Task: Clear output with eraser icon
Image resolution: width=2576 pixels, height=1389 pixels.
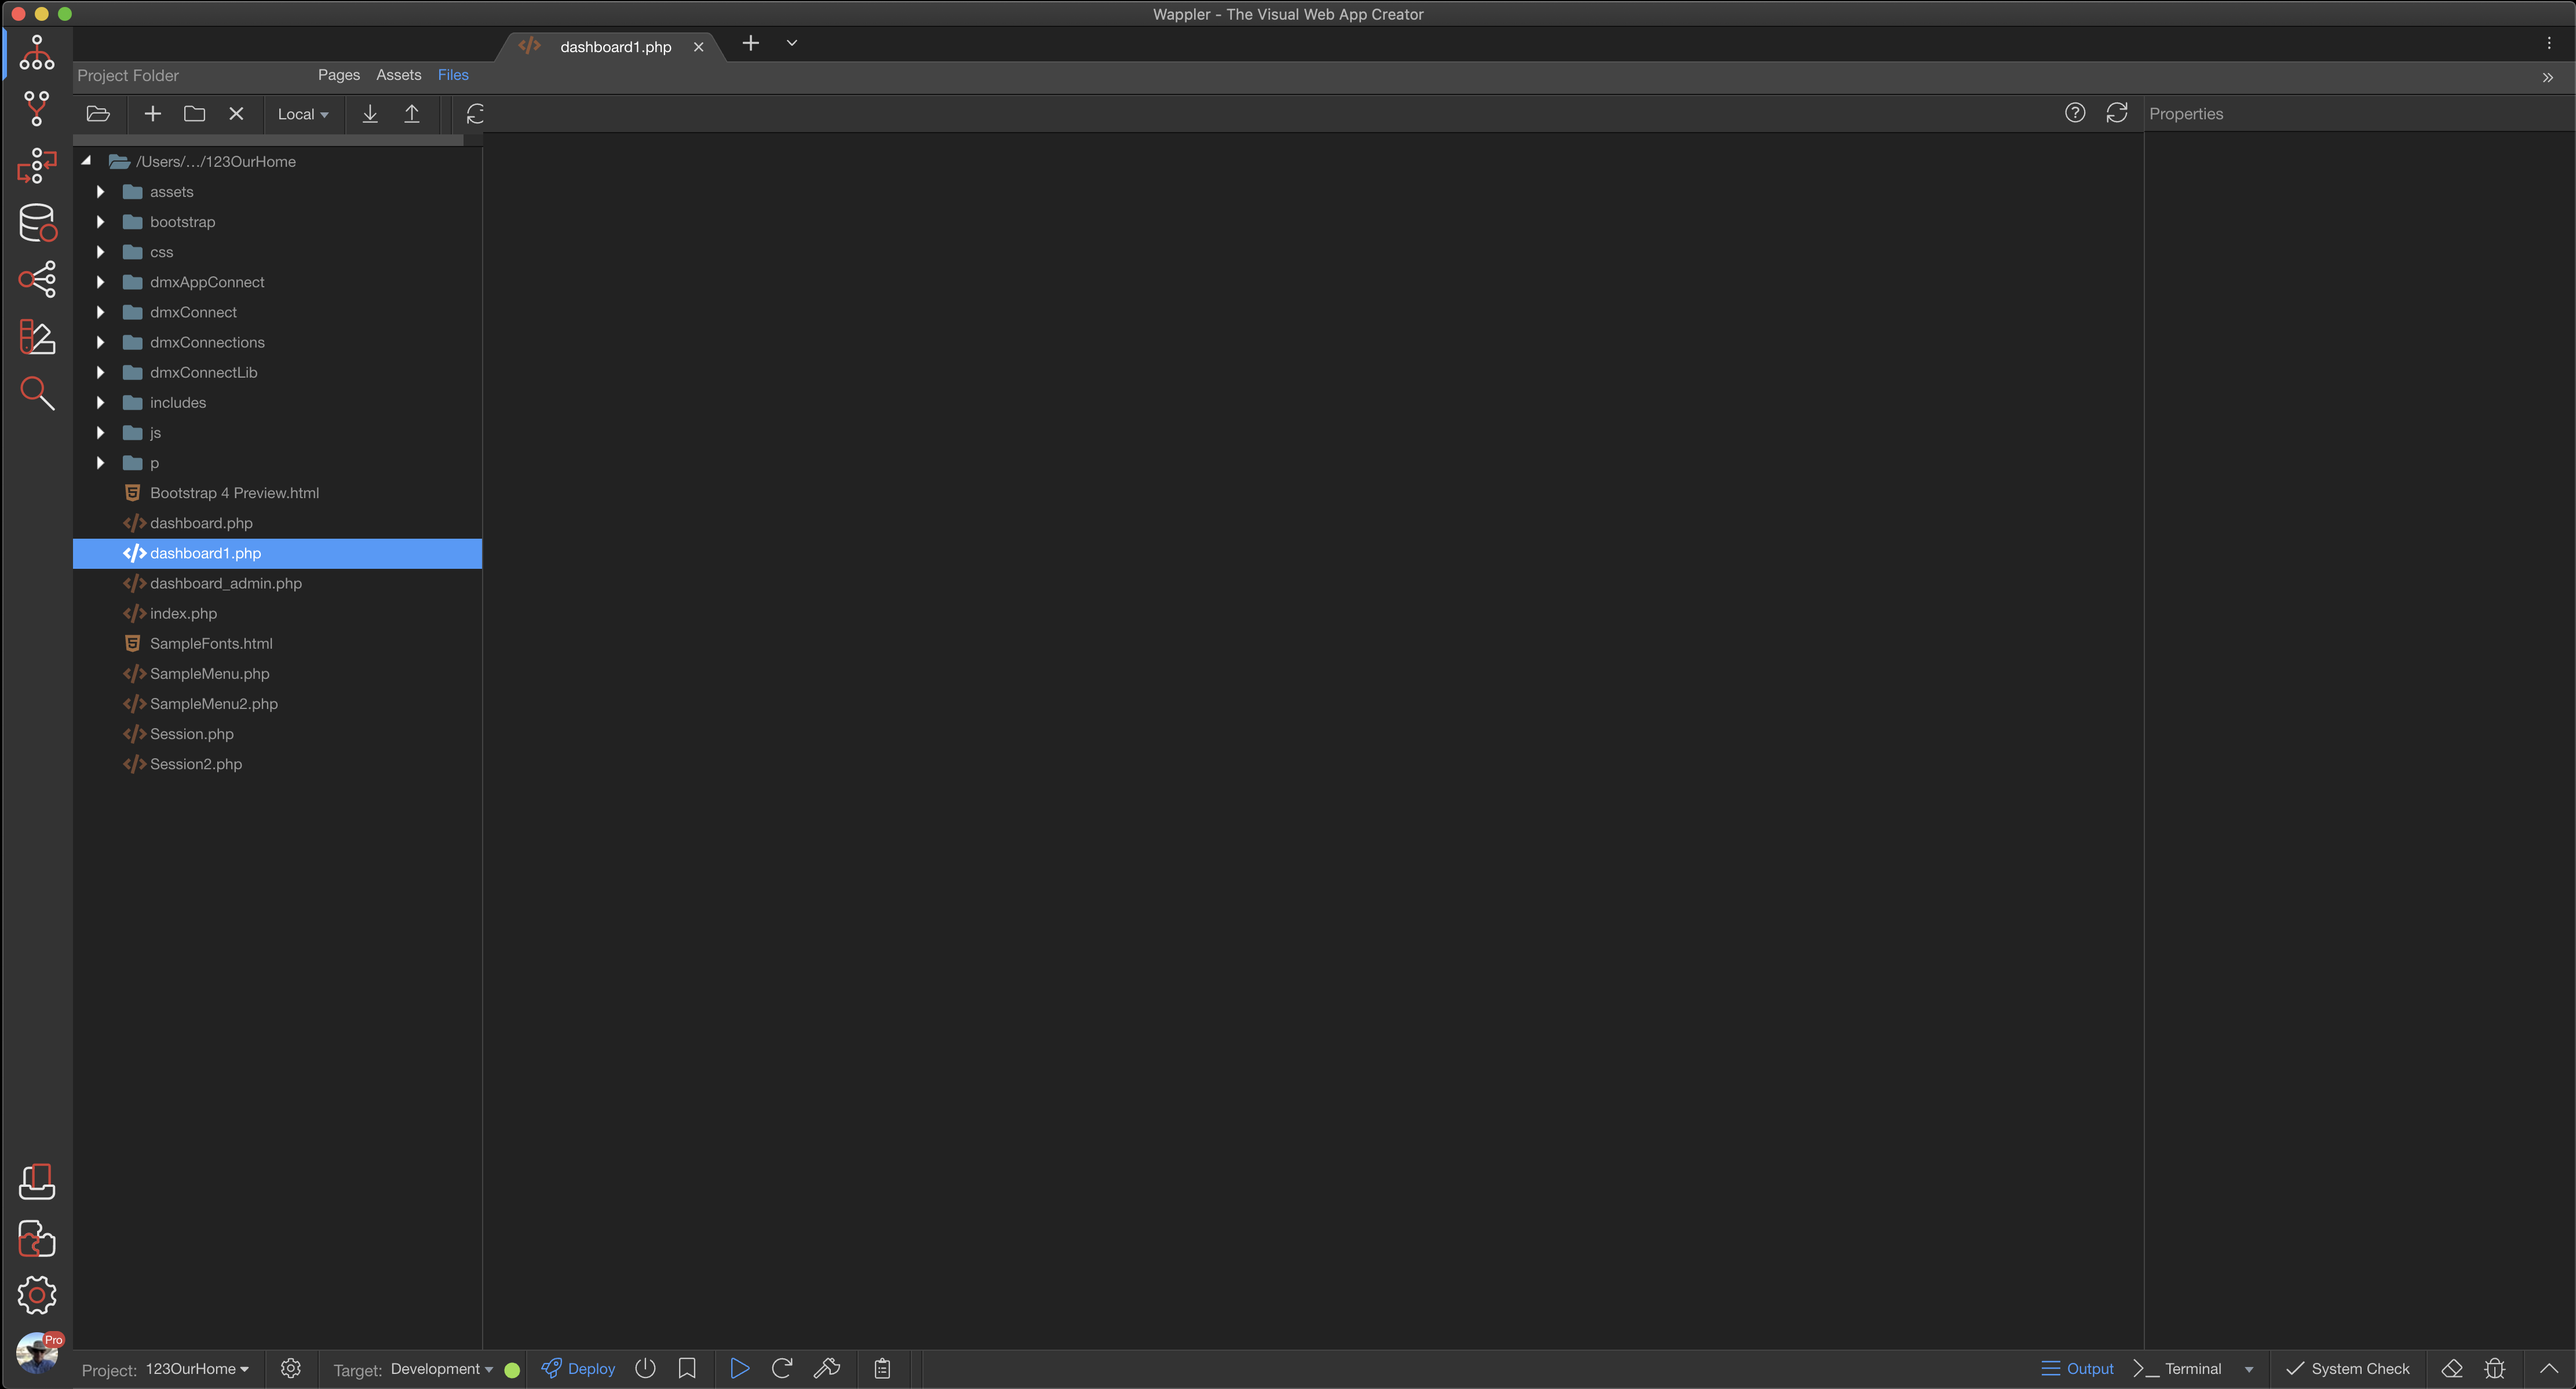Action: (2451, 1368)
